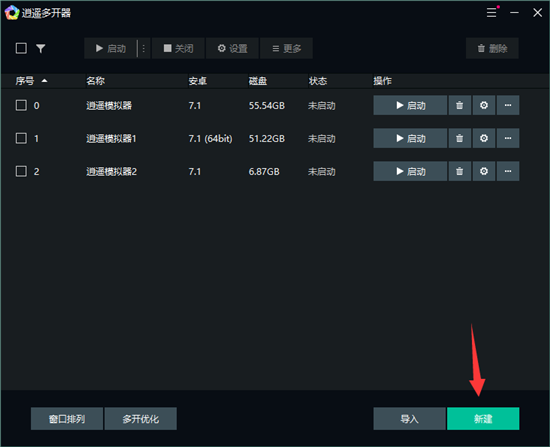This screenshot has width=550, height=447.
Task: Open the 更多 toolbar menu
Action: (287, 48)
